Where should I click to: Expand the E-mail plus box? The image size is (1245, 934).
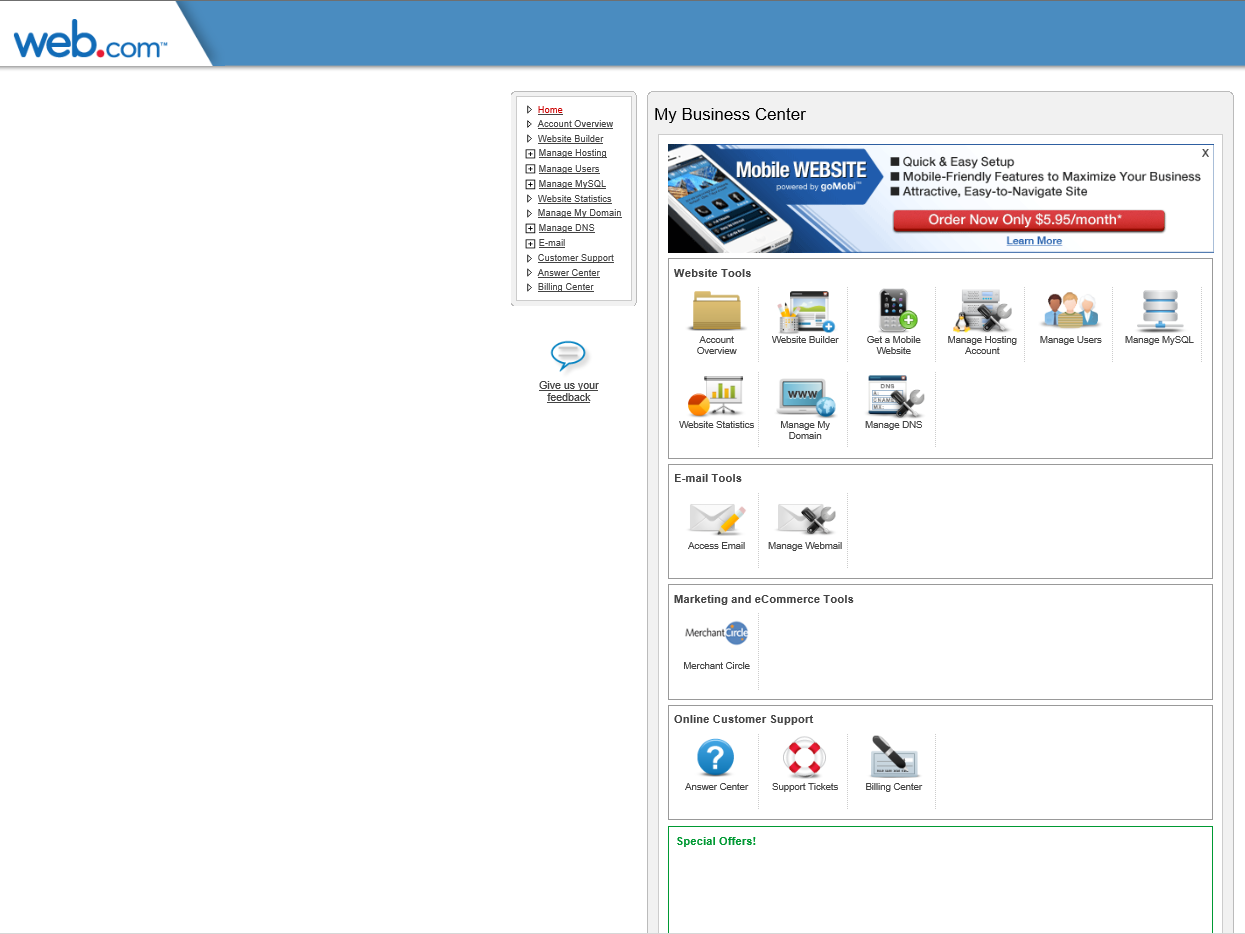tap(530, 243)
